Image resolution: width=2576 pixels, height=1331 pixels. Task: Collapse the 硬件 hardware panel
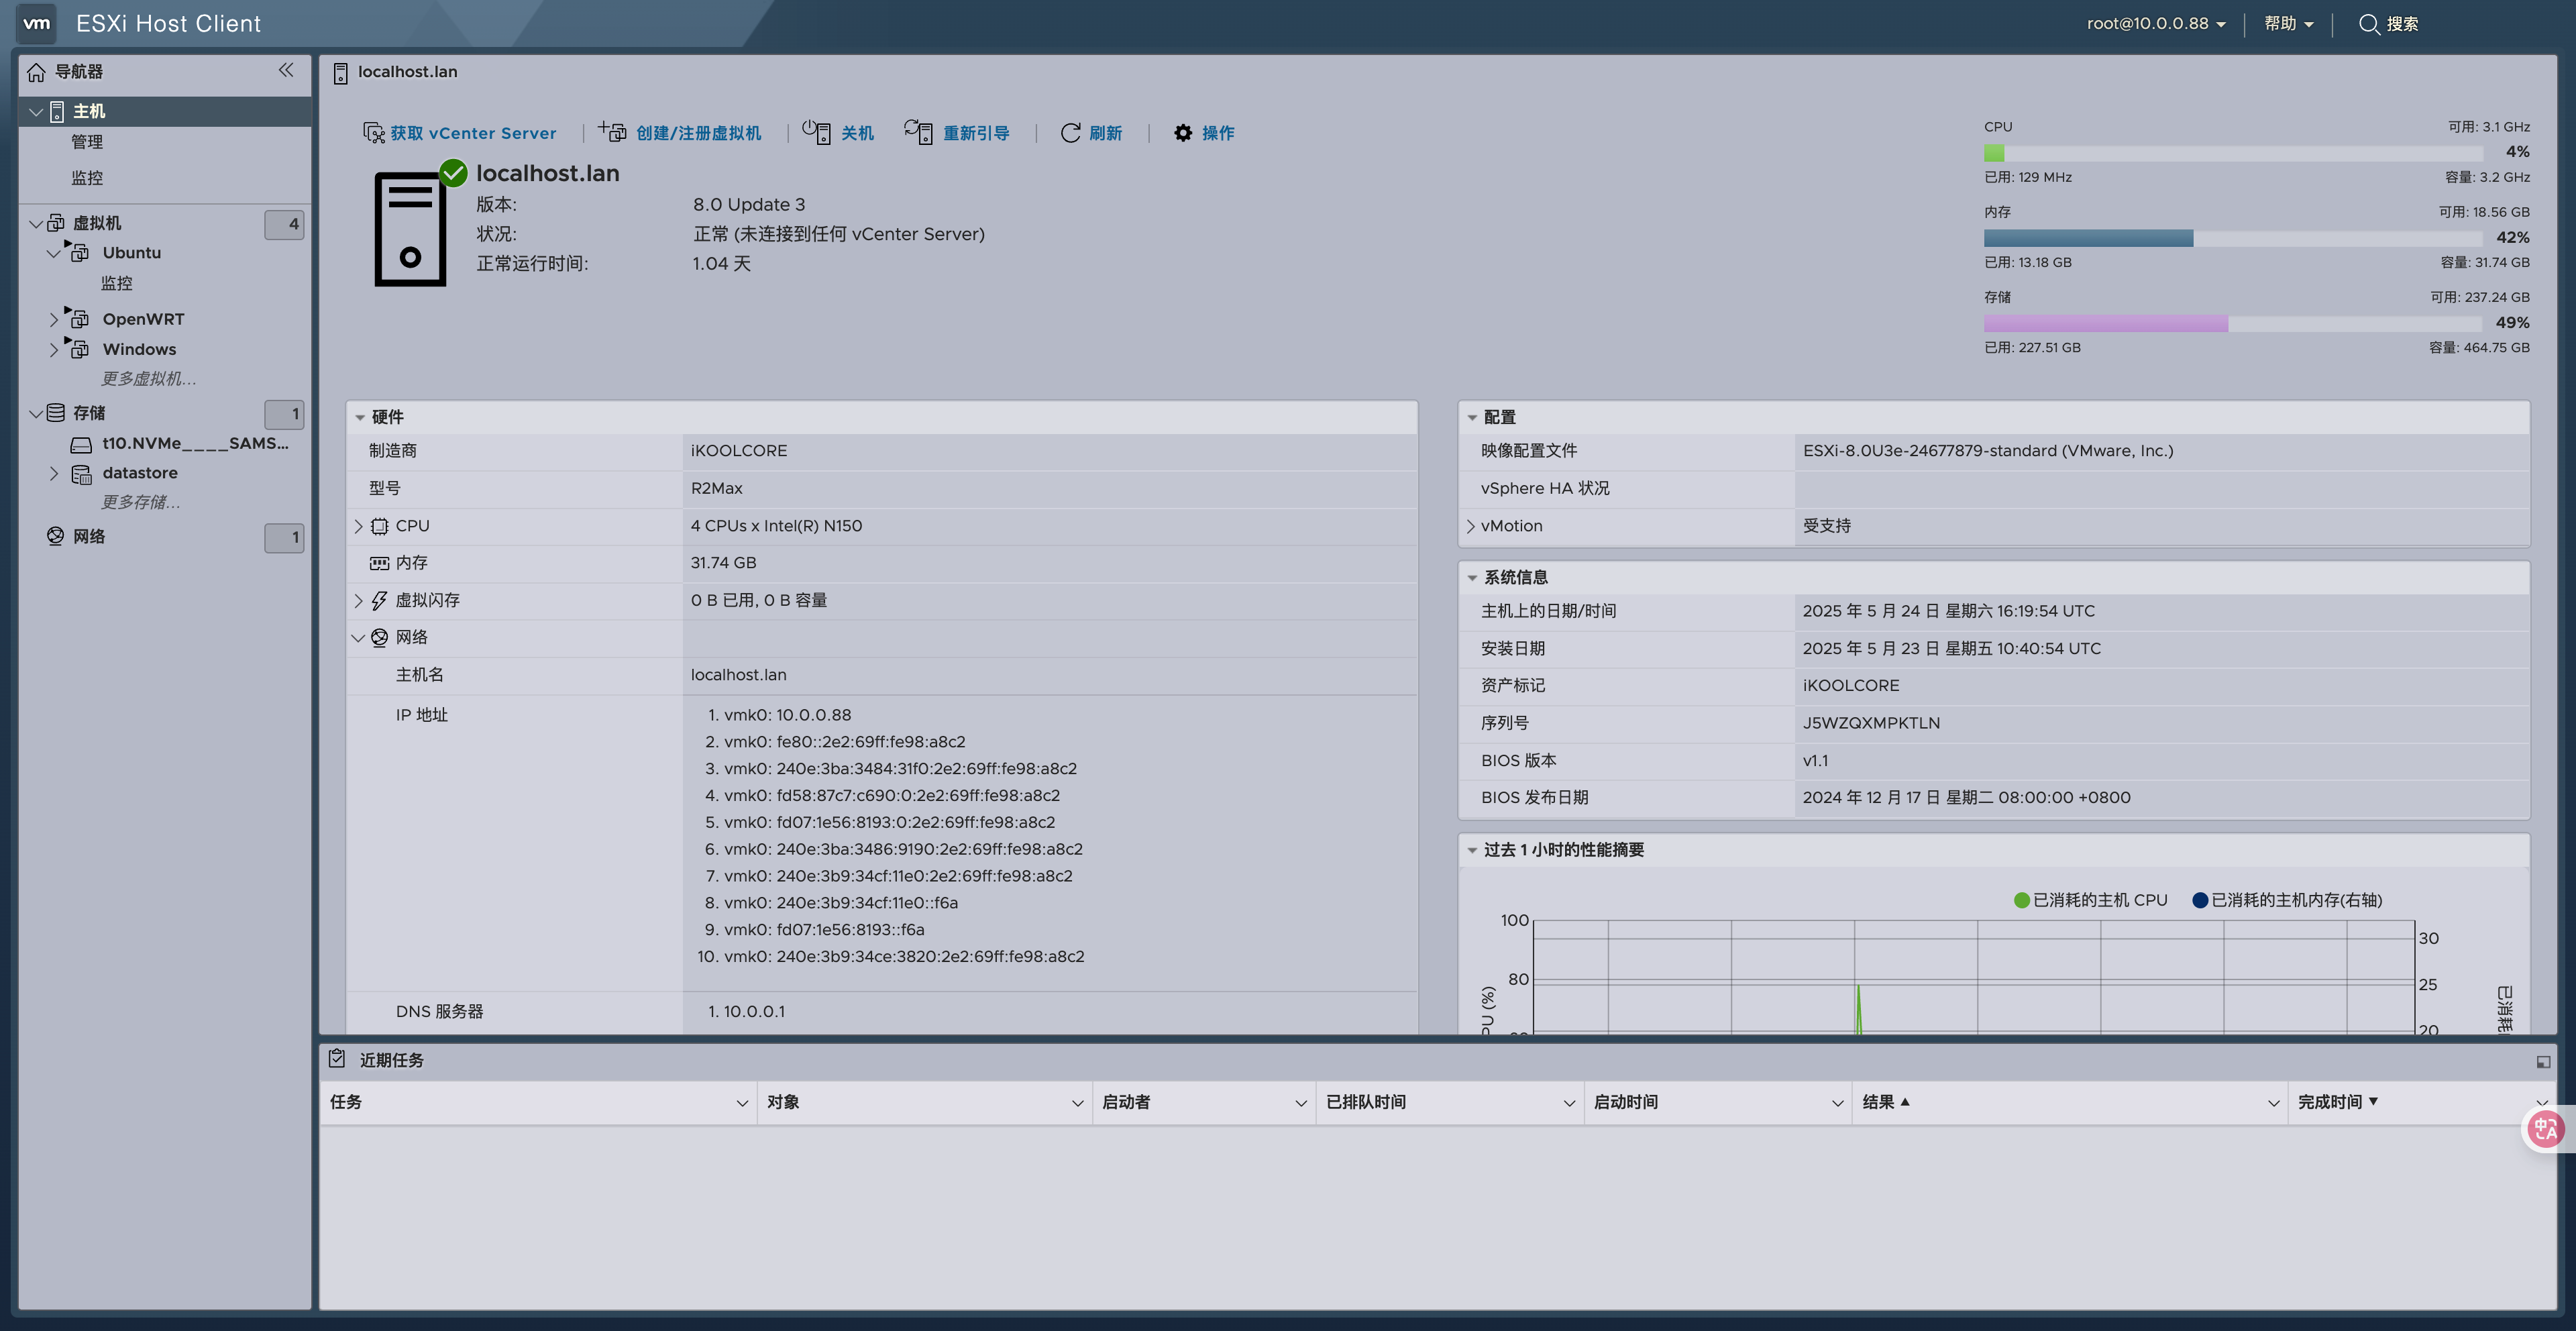tap(360, 418)
